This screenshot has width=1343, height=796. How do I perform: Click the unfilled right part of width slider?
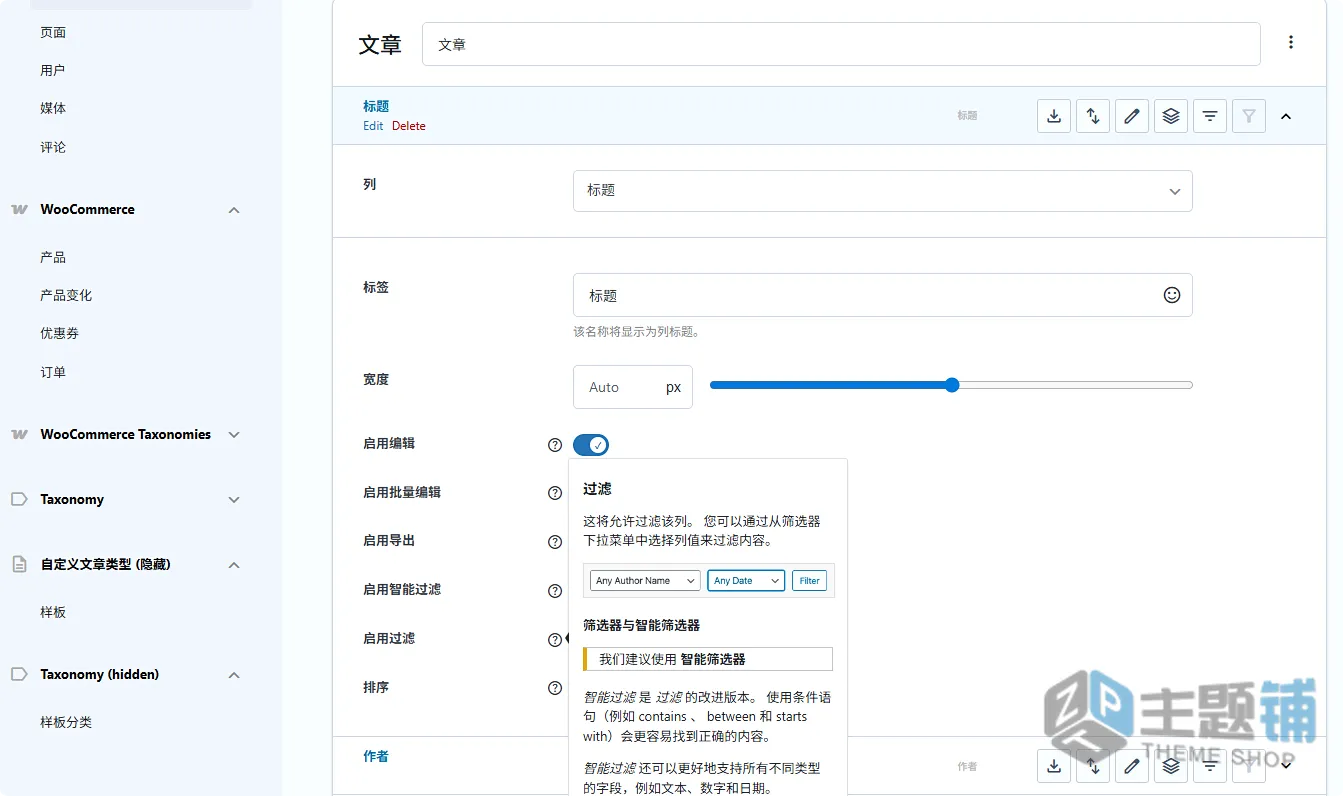[1076, 385]
